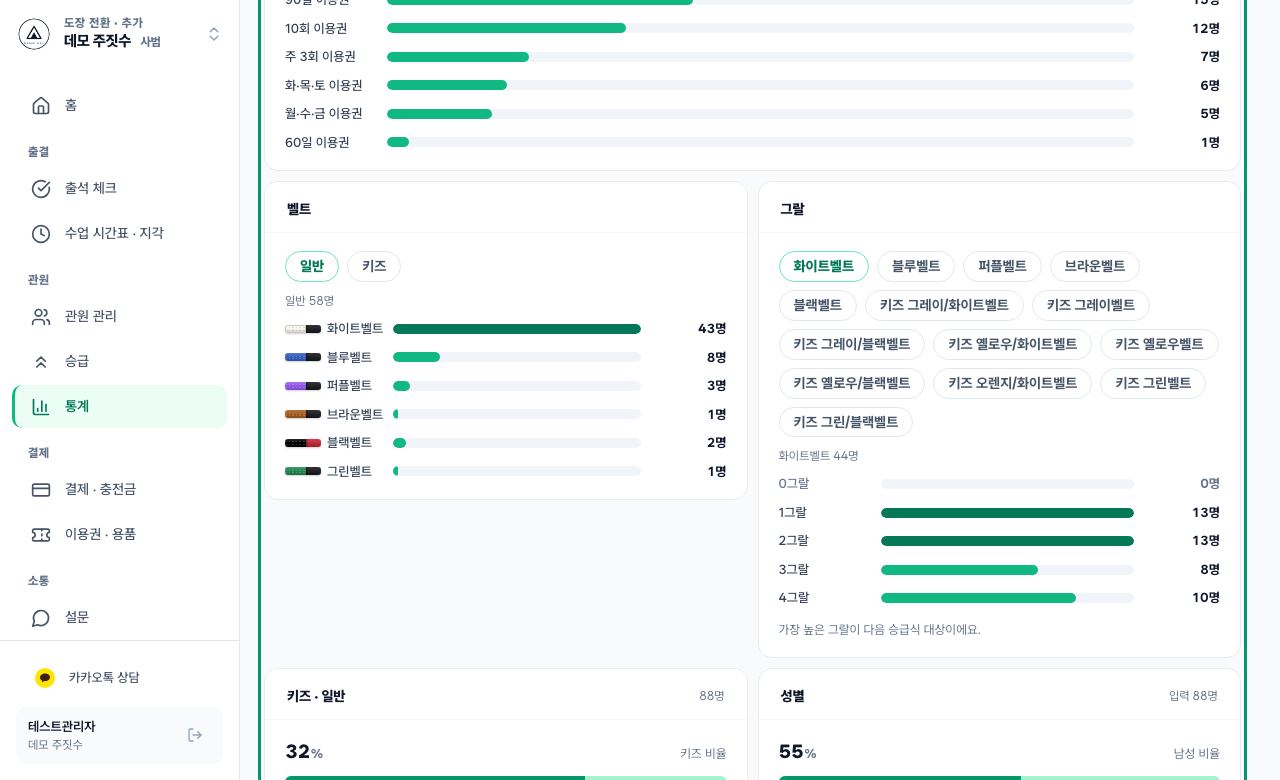Click the 4그랄 10명 progress bar
This screenshot has width=1280, height=780.
1007,598
